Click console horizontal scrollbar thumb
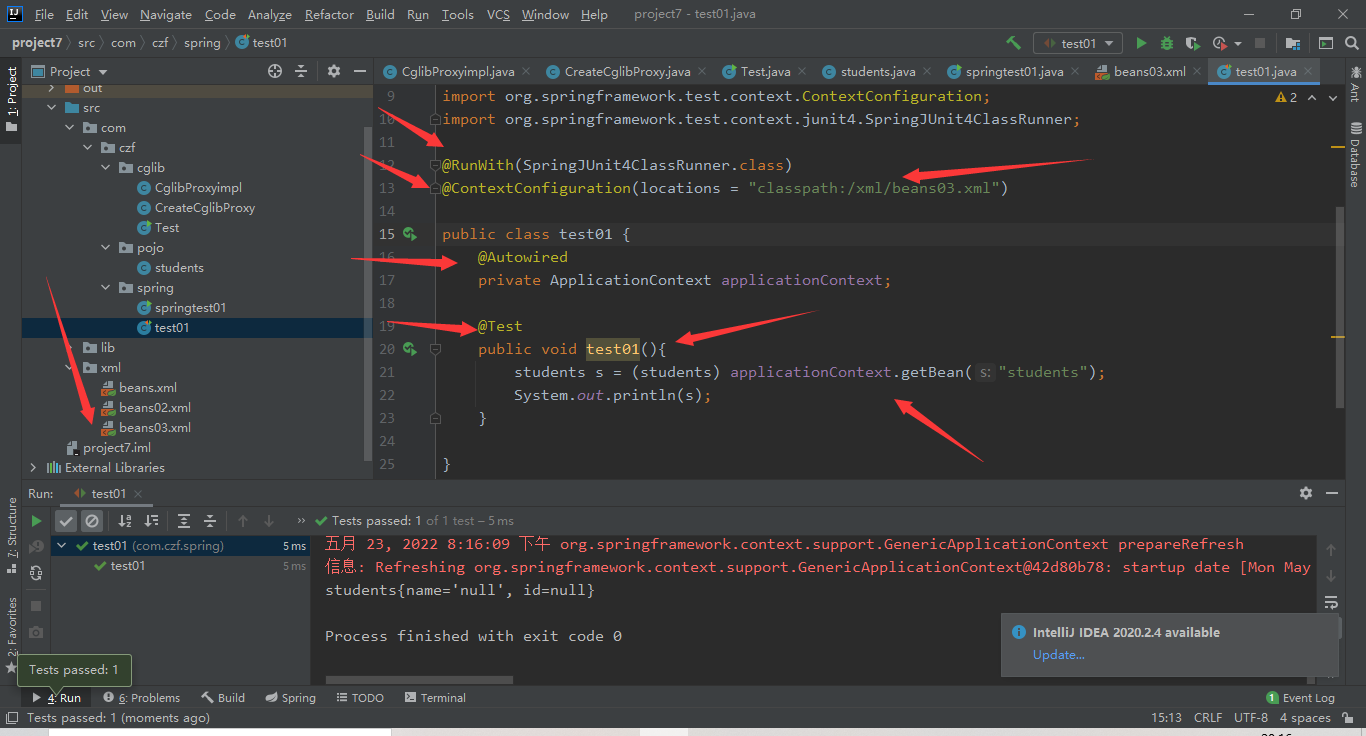Screen dimensions: 1366x736 (x=419, y=680)
